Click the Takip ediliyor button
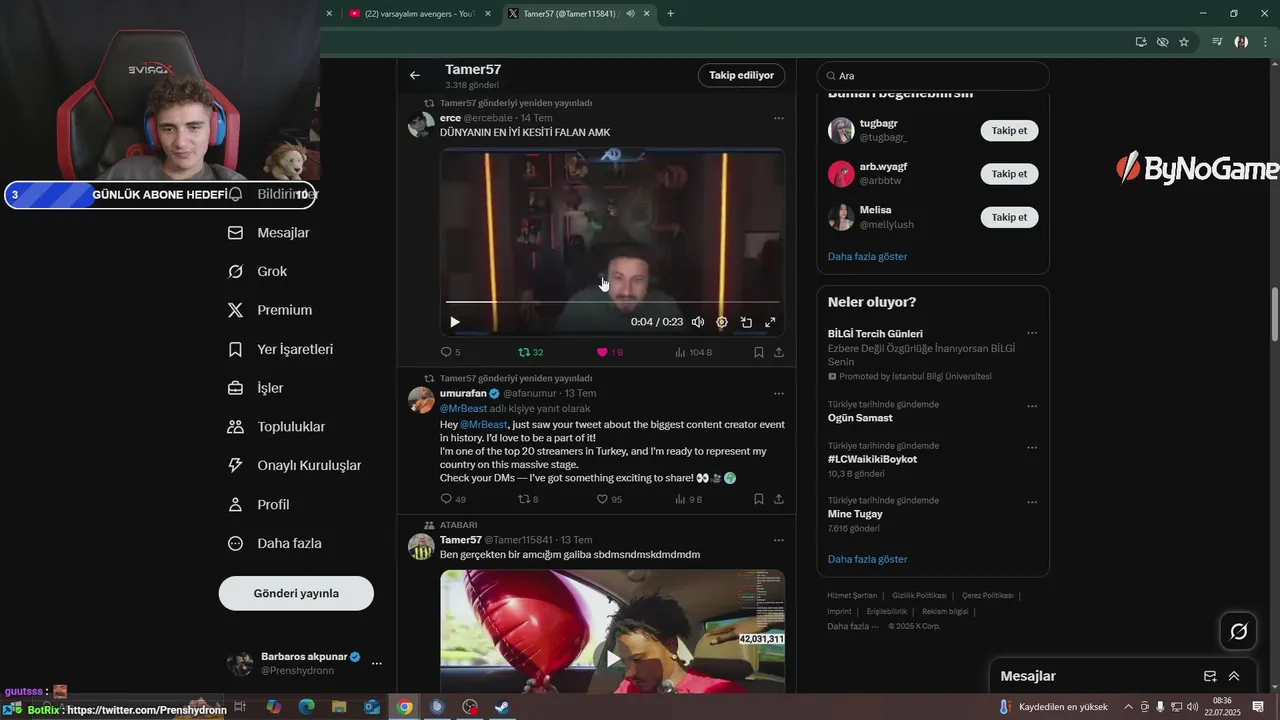Image resolution: width=1280 pixels, height=720 pixels. click(x=741, y=75)
